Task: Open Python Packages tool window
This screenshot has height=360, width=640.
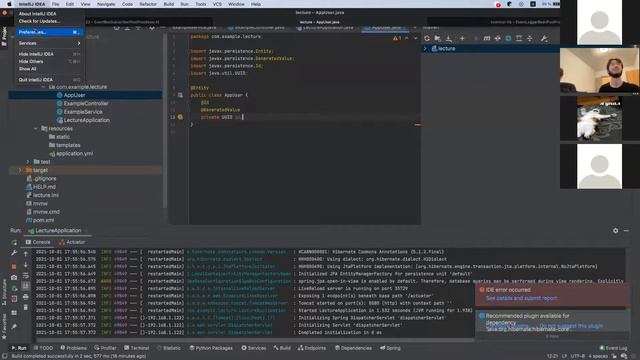Action: tap(211, 348)
